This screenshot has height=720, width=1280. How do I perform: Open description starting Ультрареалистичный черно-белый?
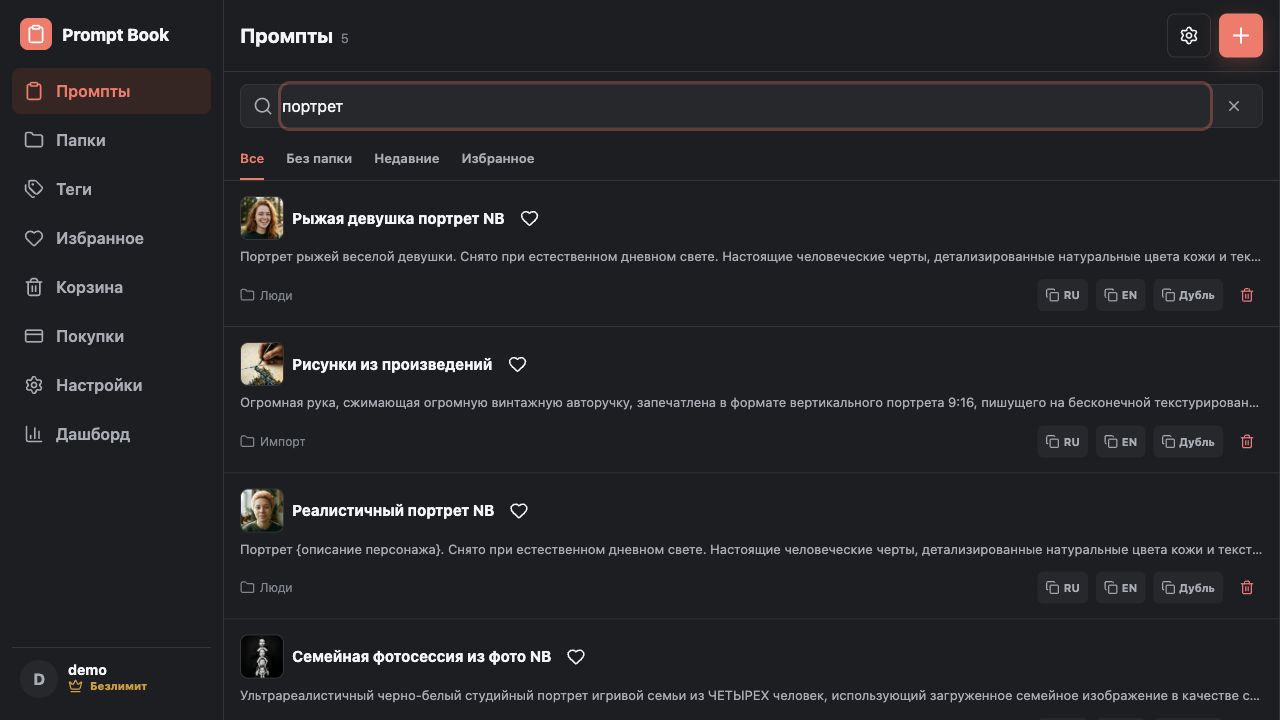click(751, 695)
